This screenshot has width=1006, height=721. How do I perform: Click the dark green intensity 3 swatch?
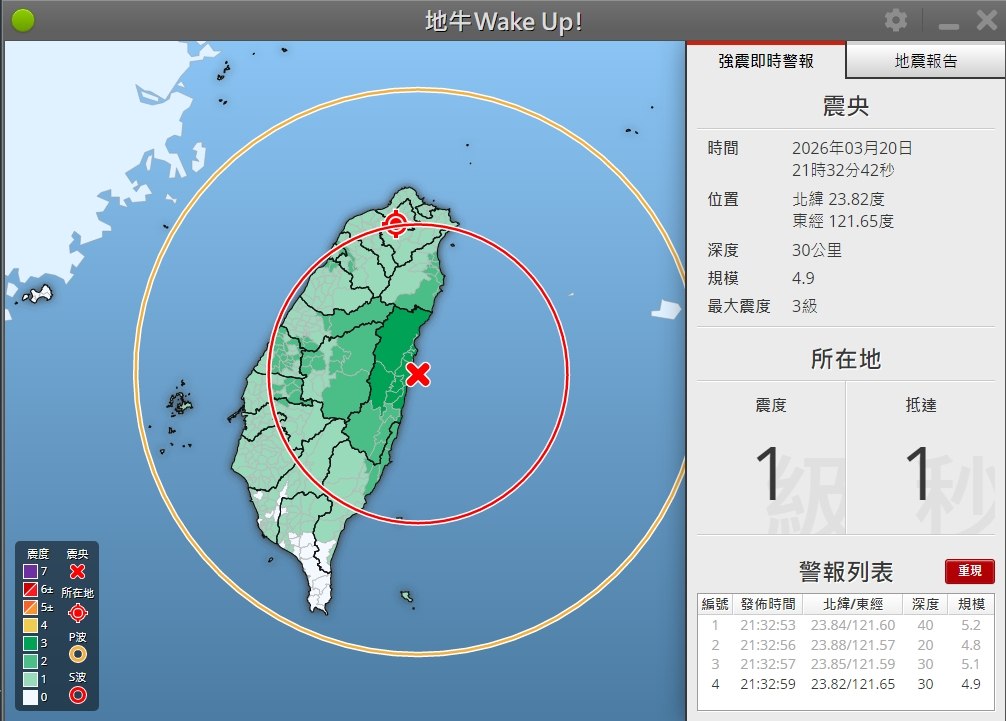click(30, 643)
